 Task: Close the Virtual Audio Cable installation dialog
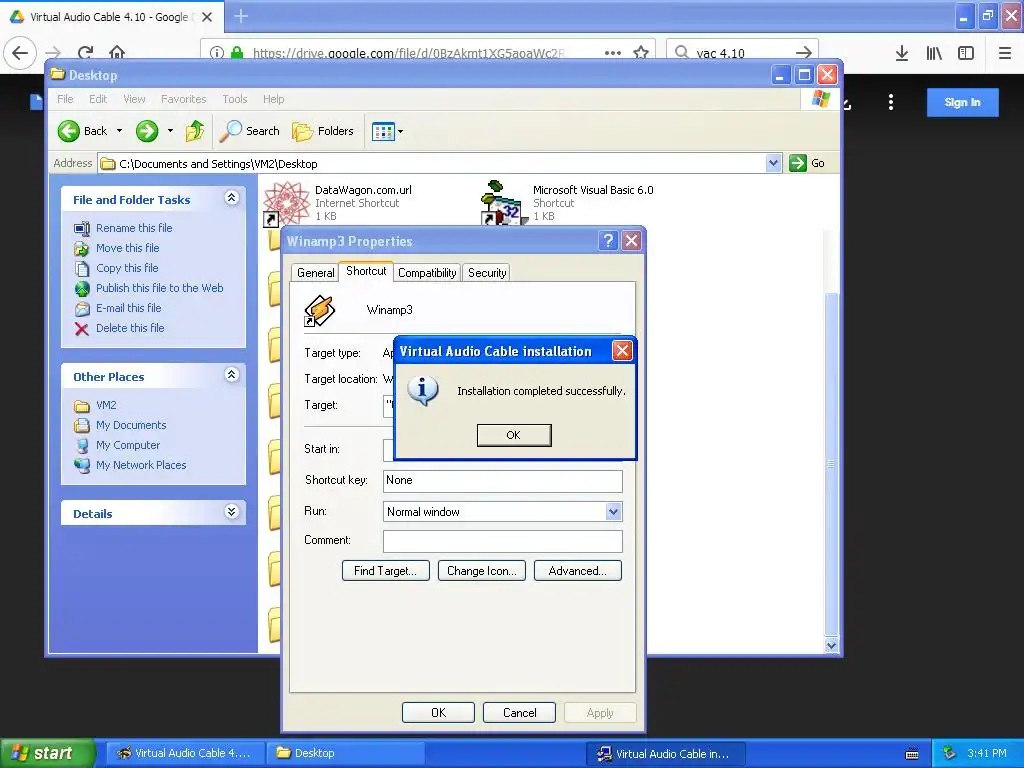pos(622,351)
